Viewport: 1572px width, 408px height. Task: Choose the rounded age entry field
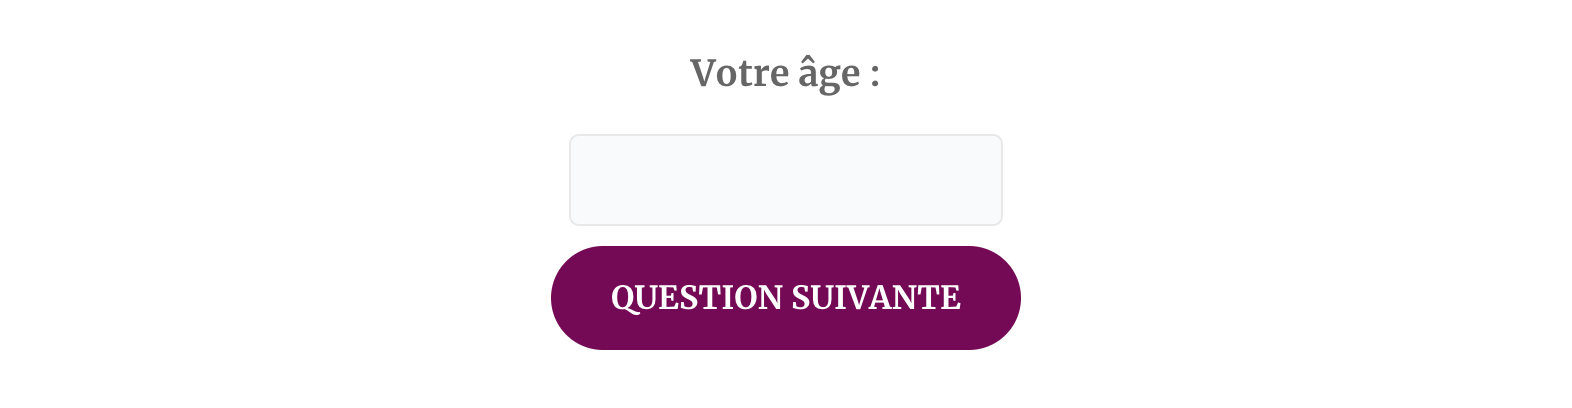click(785, 180)
